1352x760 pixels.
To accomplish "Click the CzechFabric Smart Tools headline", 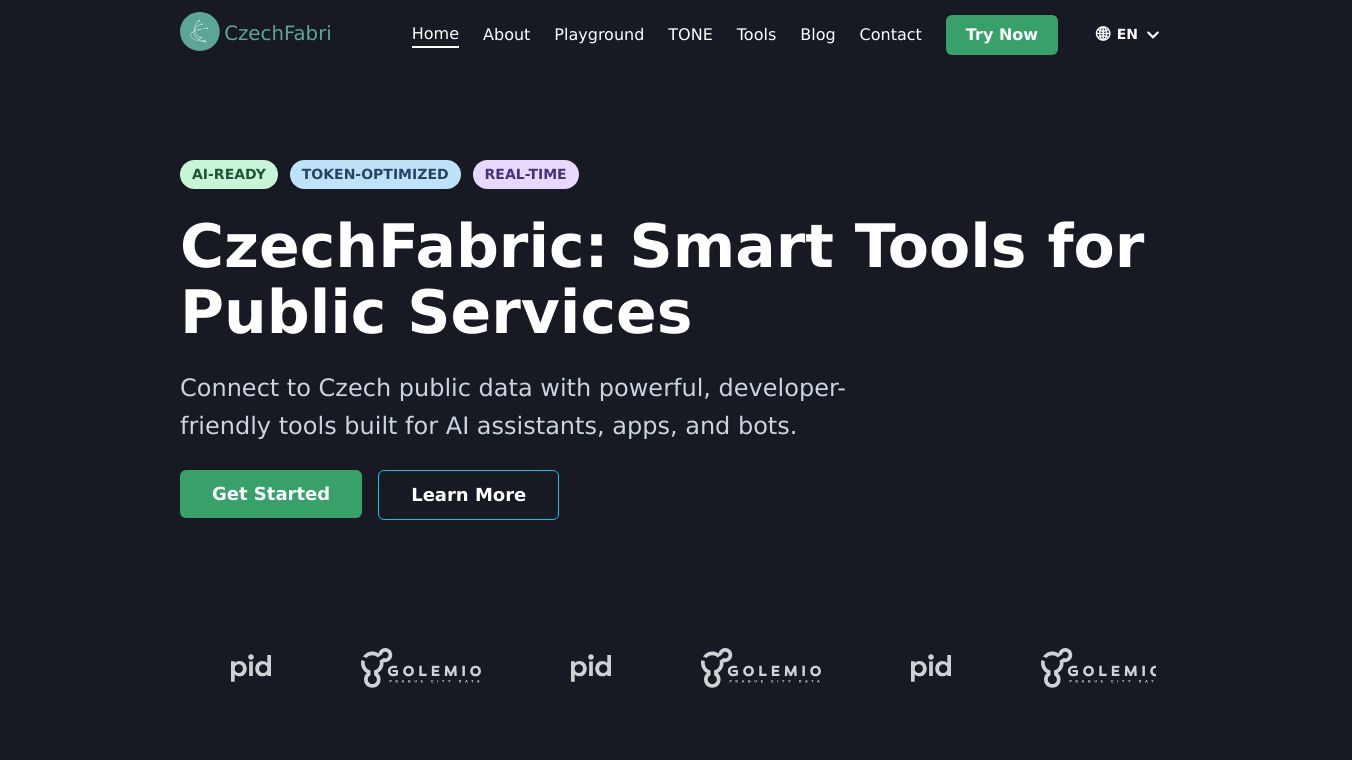I will click(x=662, y=278).
